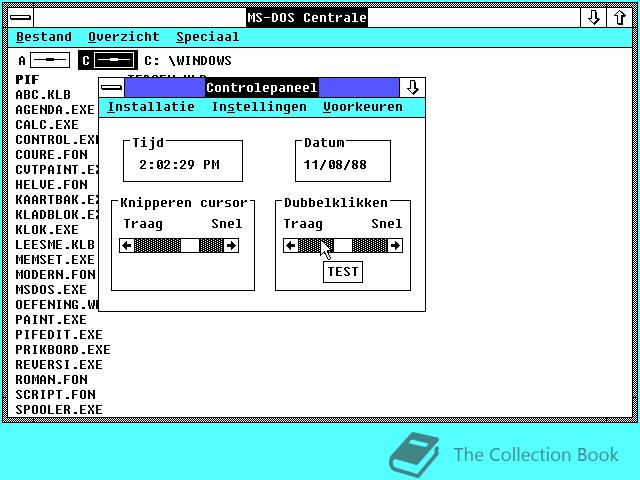This screenshot has height=480, width=640.
Task: Select ROMAN.FON in file list
Action: click(x=51, y=380)
